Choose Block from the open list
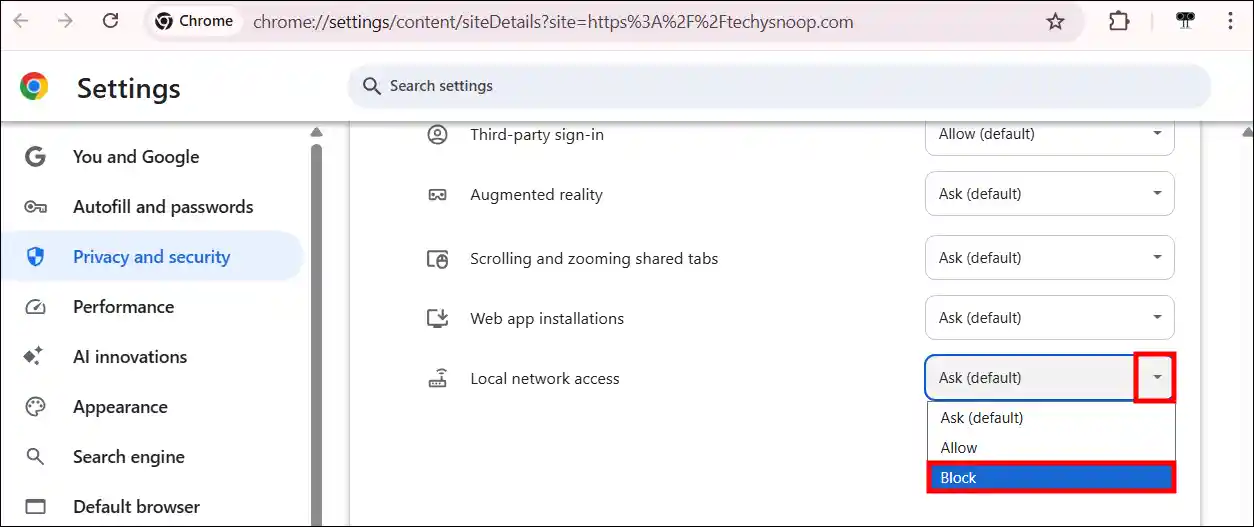 (x=1051, y=478)
